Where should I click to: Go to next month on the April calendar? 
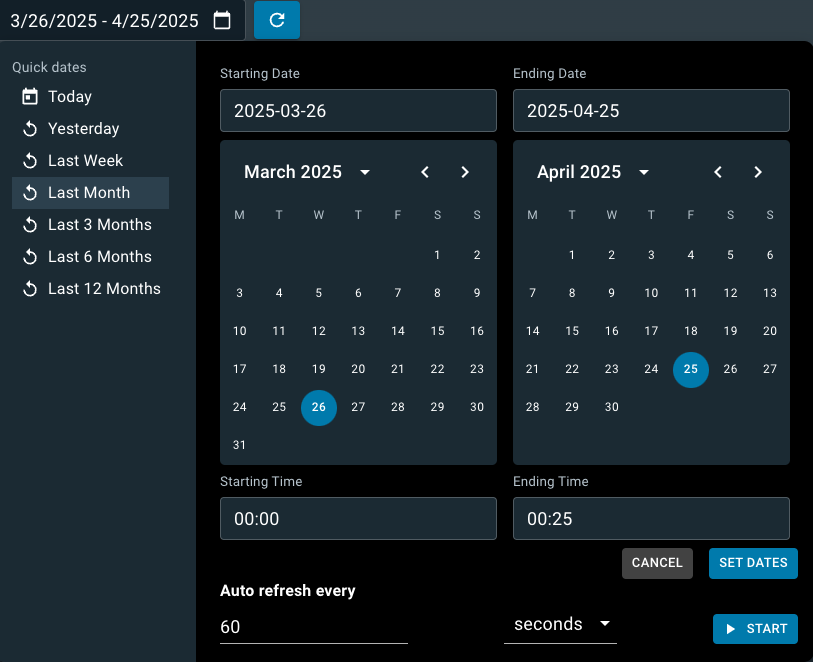coord(757,171)
